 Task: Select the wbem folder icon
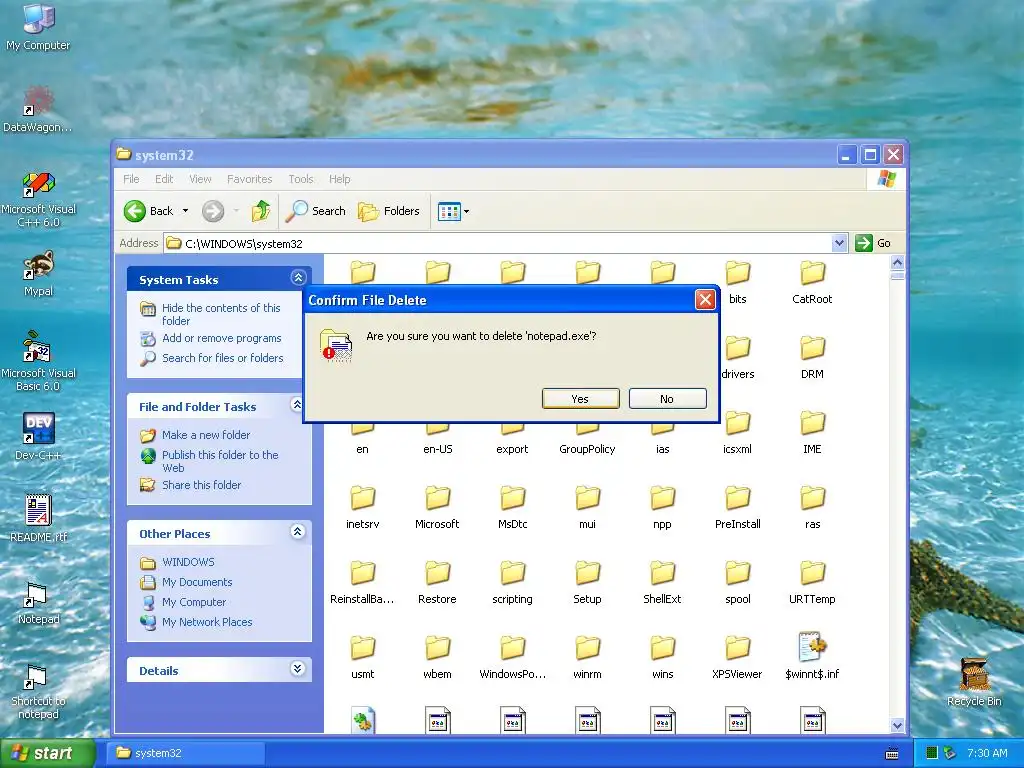pyautogui.click(x=438, y=648)
